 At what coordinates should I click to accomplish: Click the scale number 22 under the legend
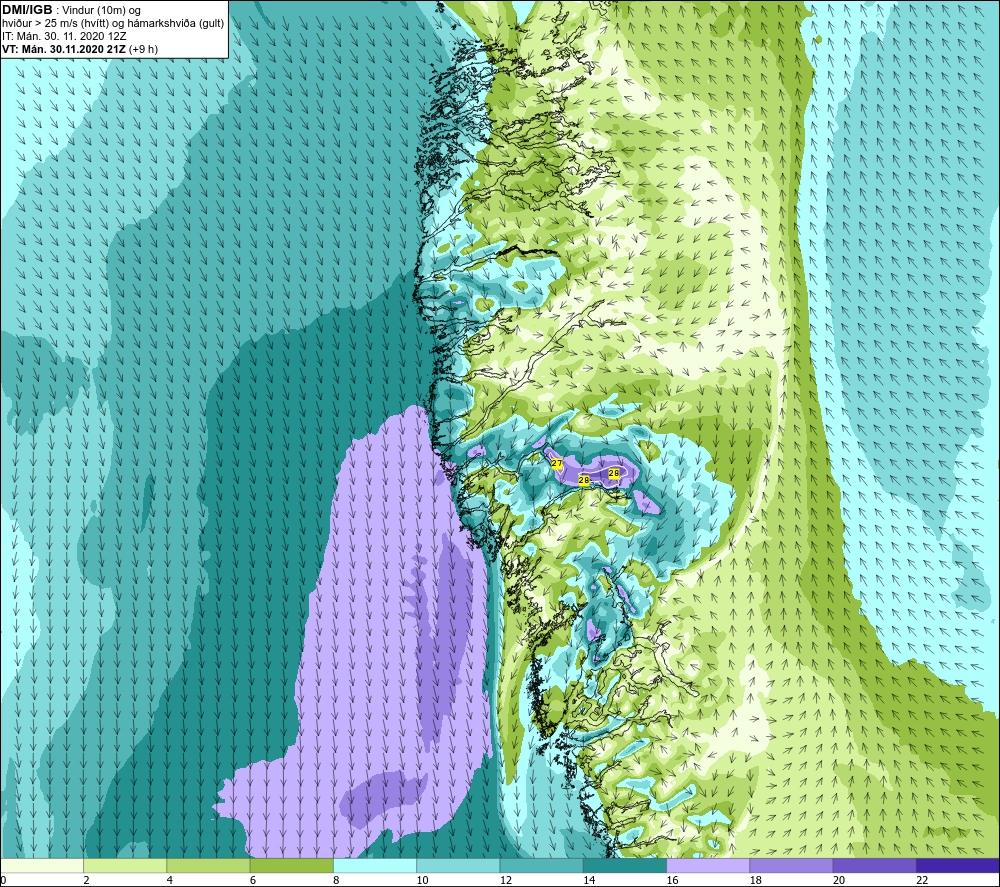click(922, 880)
